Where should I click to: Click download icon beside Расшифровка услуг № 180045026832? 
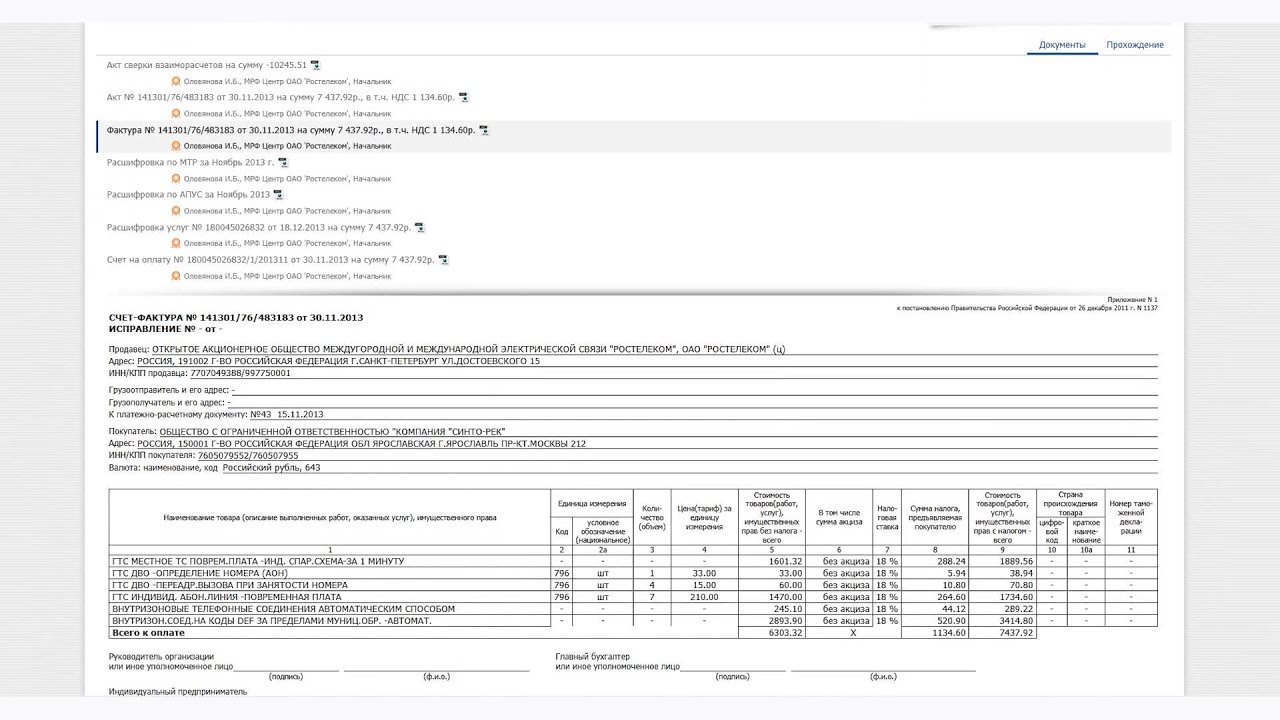(x=419, y=227)
